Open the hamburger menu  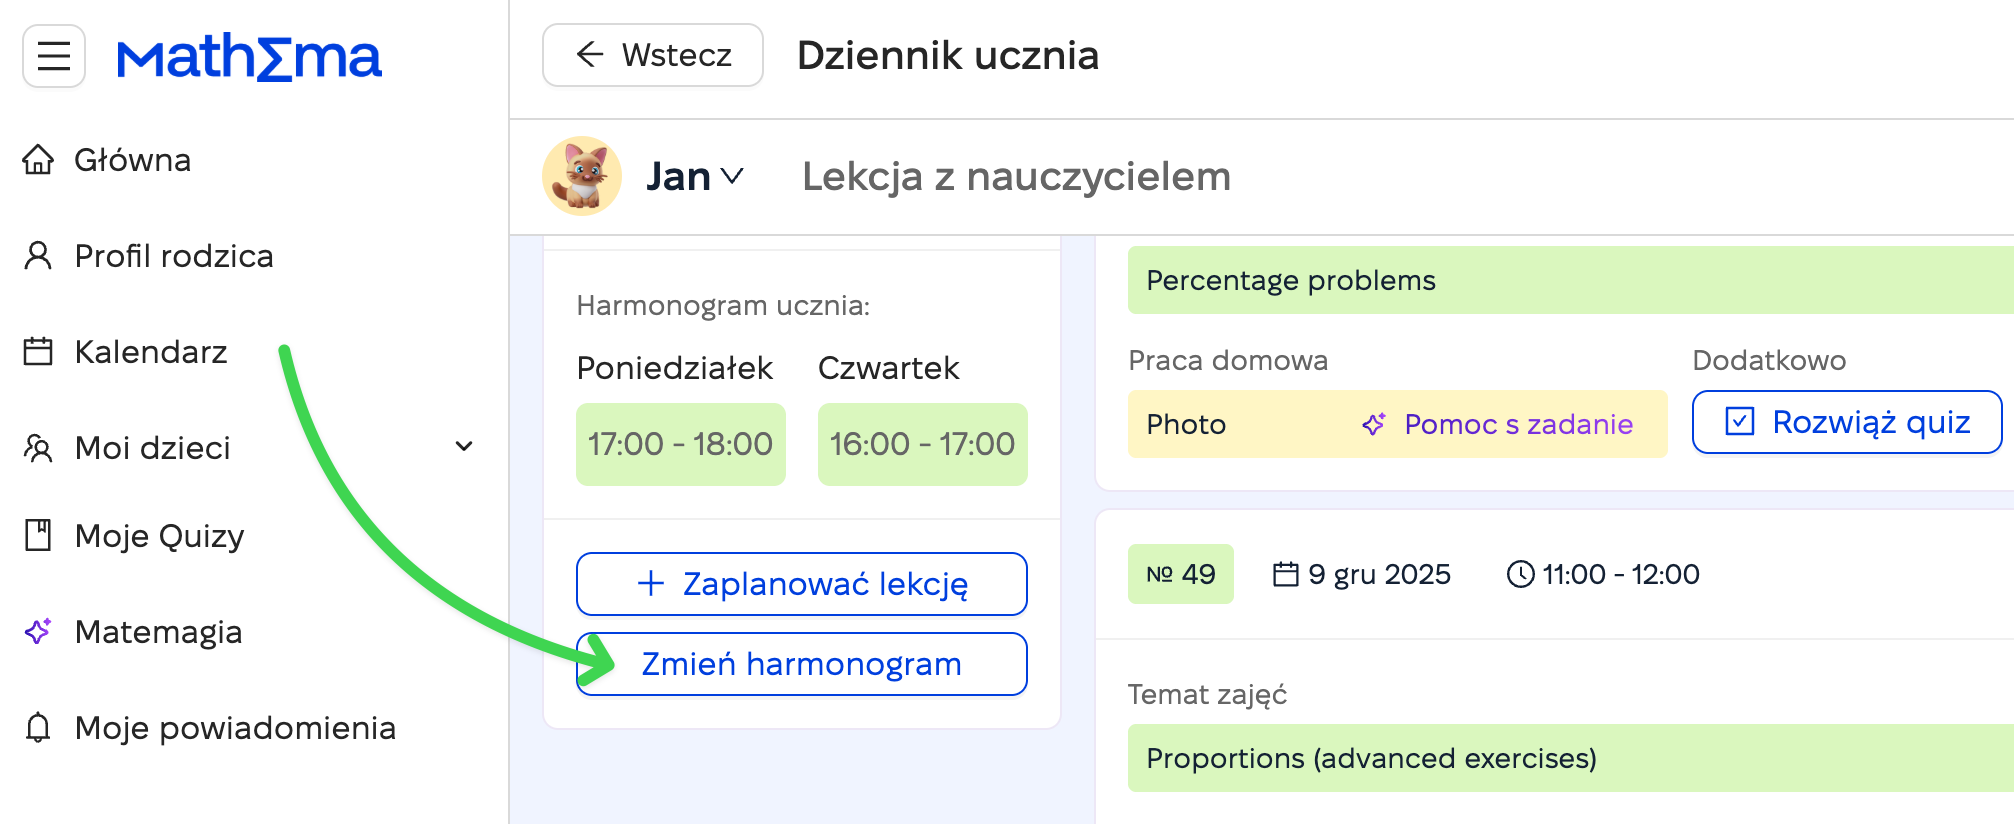click(x=54, y=56)
